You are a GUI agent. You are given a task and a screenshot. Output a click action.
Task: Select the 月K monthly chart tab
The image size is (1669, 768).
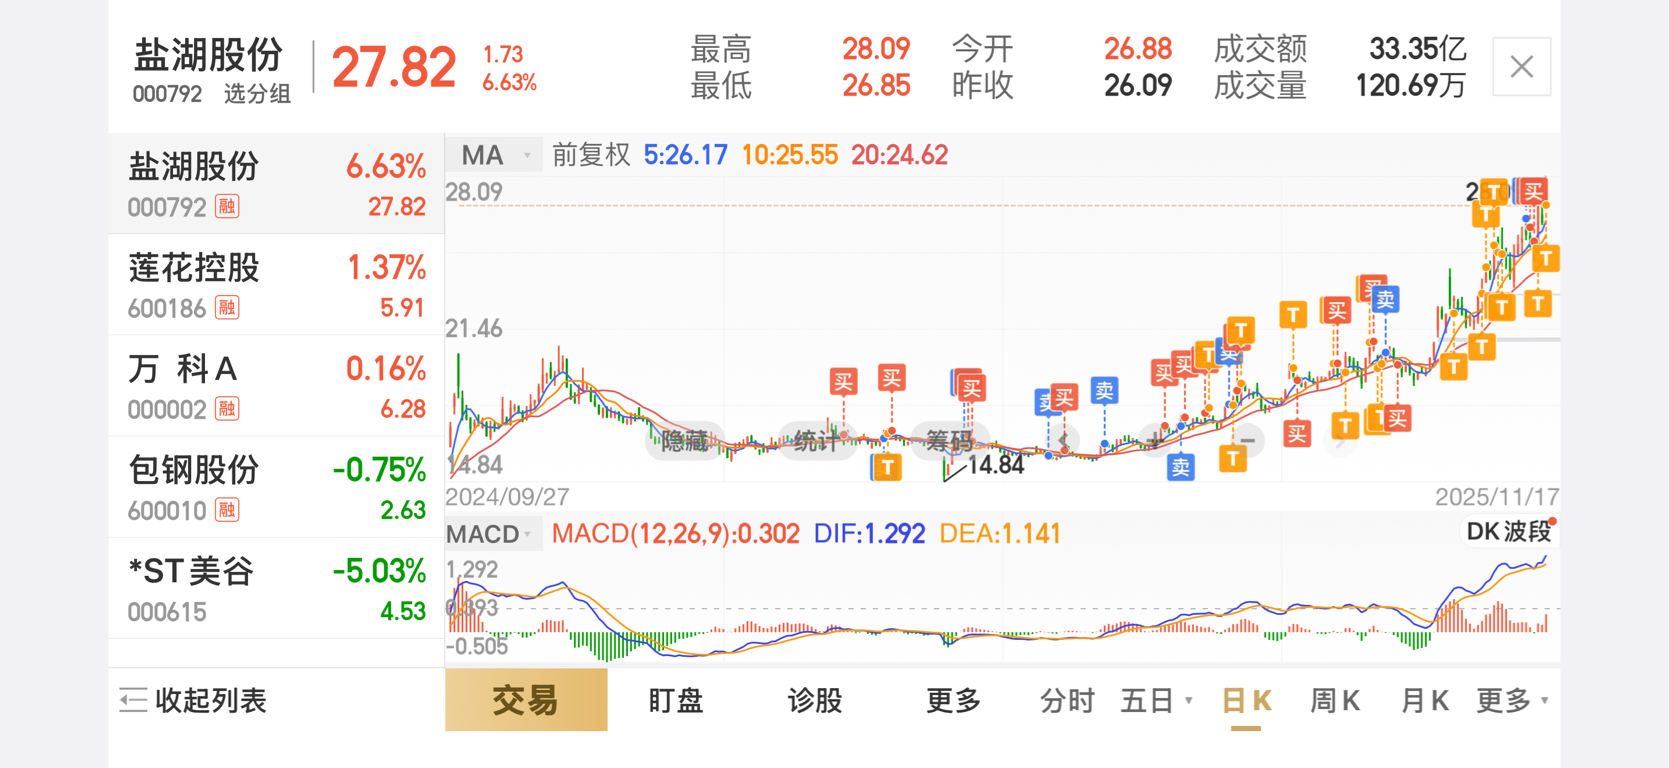[x=1424, y=701]
